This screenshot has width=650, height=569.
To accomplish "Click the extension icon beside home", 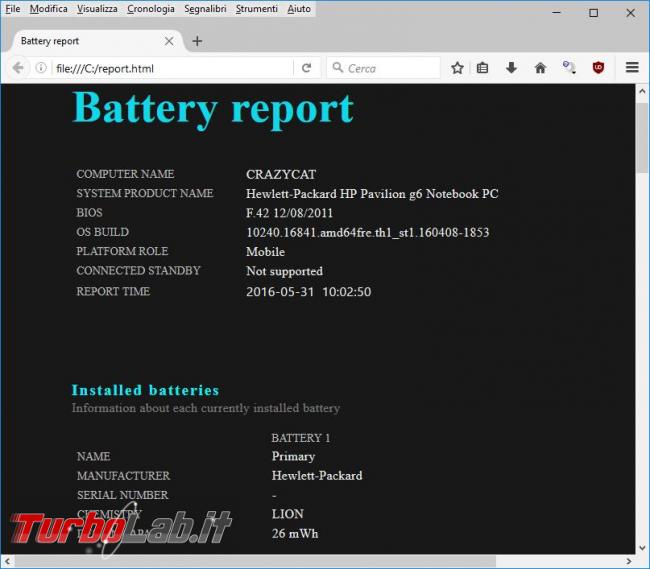I will pyautogui.click(x=569, y=67).
